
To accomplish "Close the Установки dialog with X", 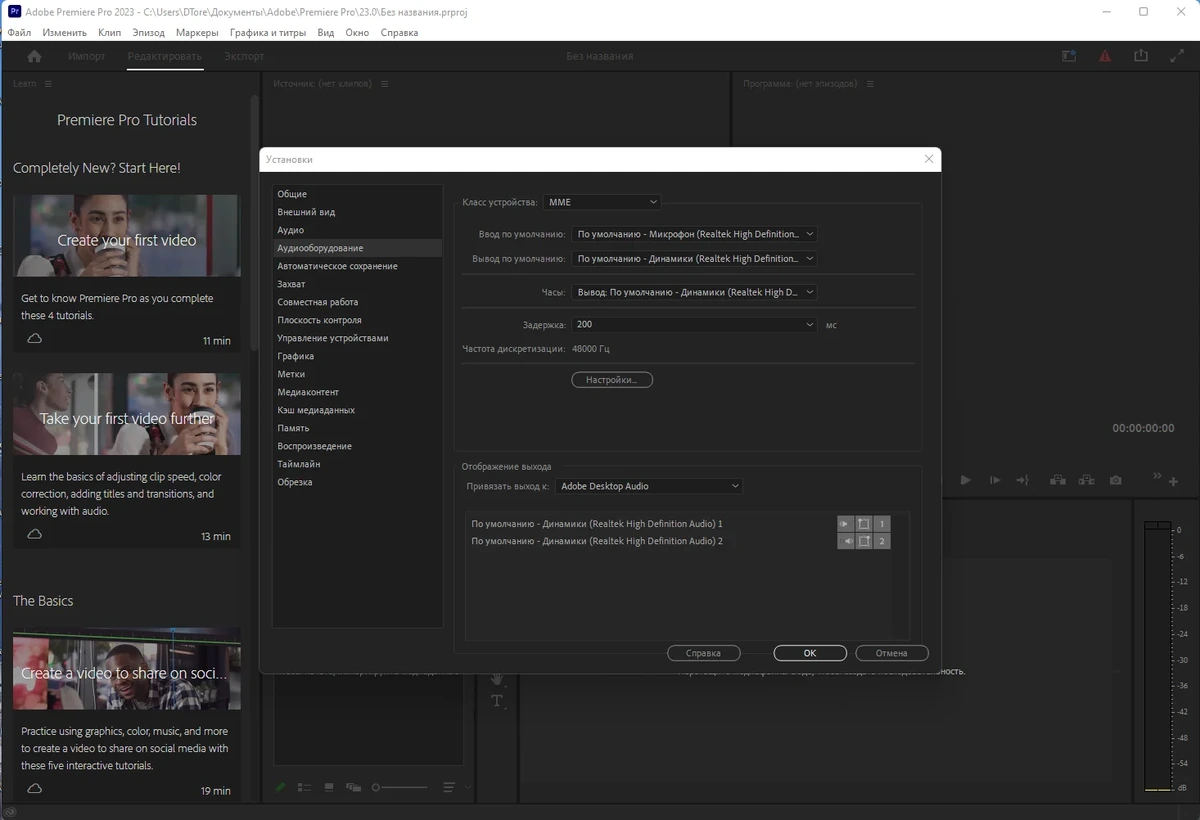I will point(929,159).
